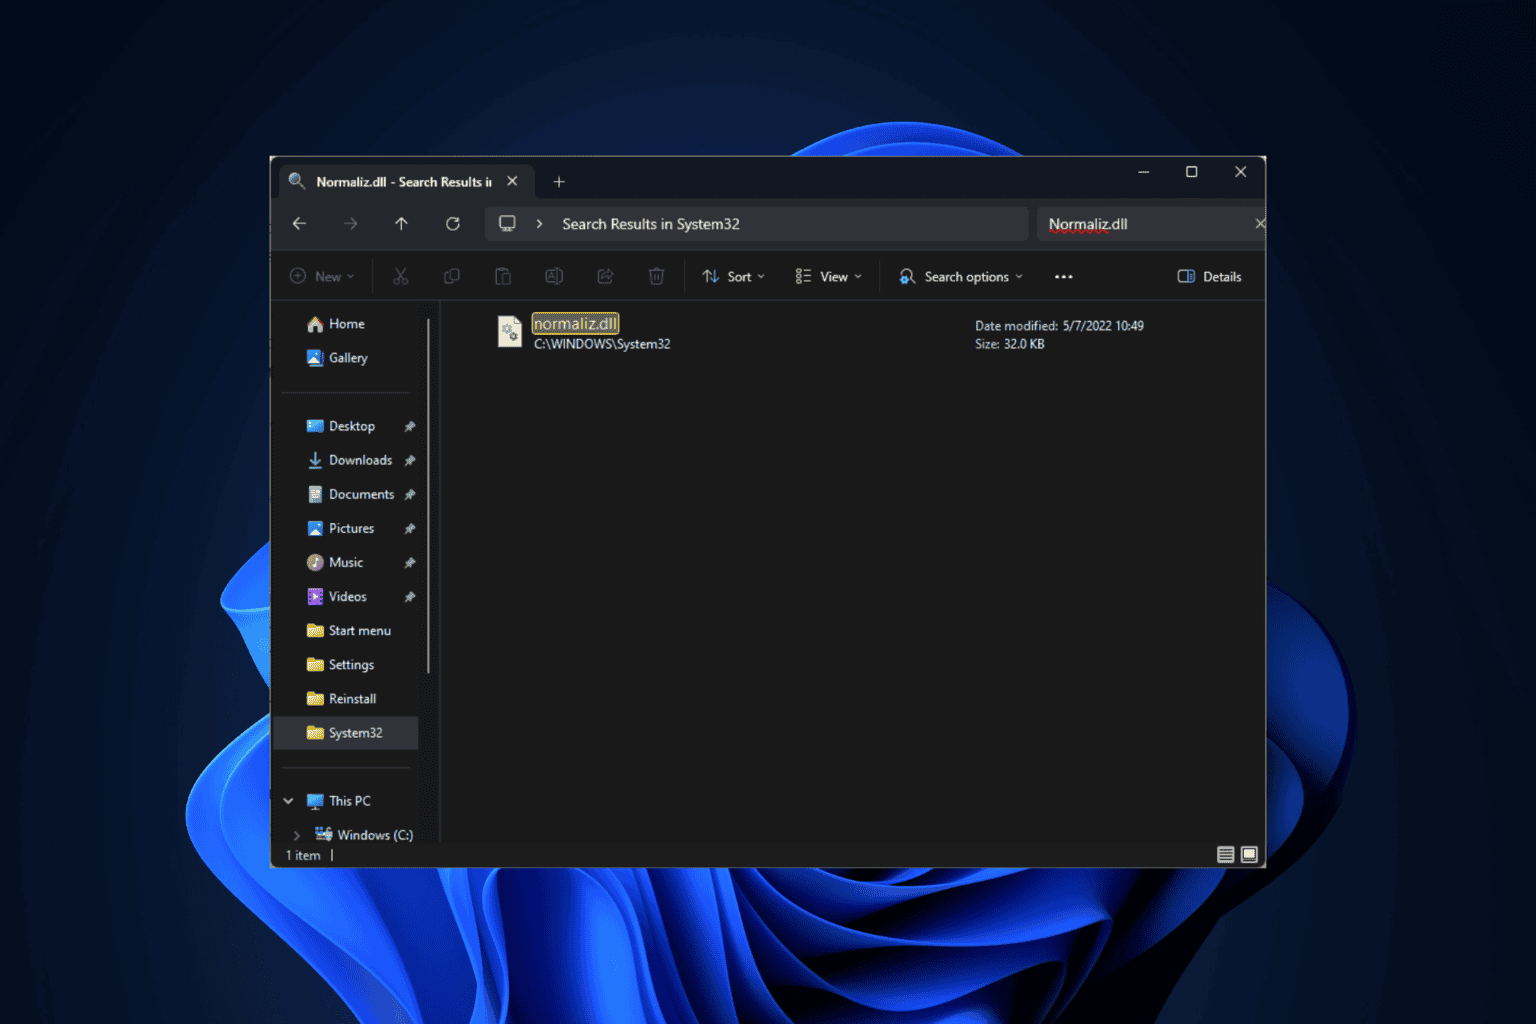Minimize the File Explorer window
Viewport: 1536px width, 1024px height.
(x=1143, y=172)
